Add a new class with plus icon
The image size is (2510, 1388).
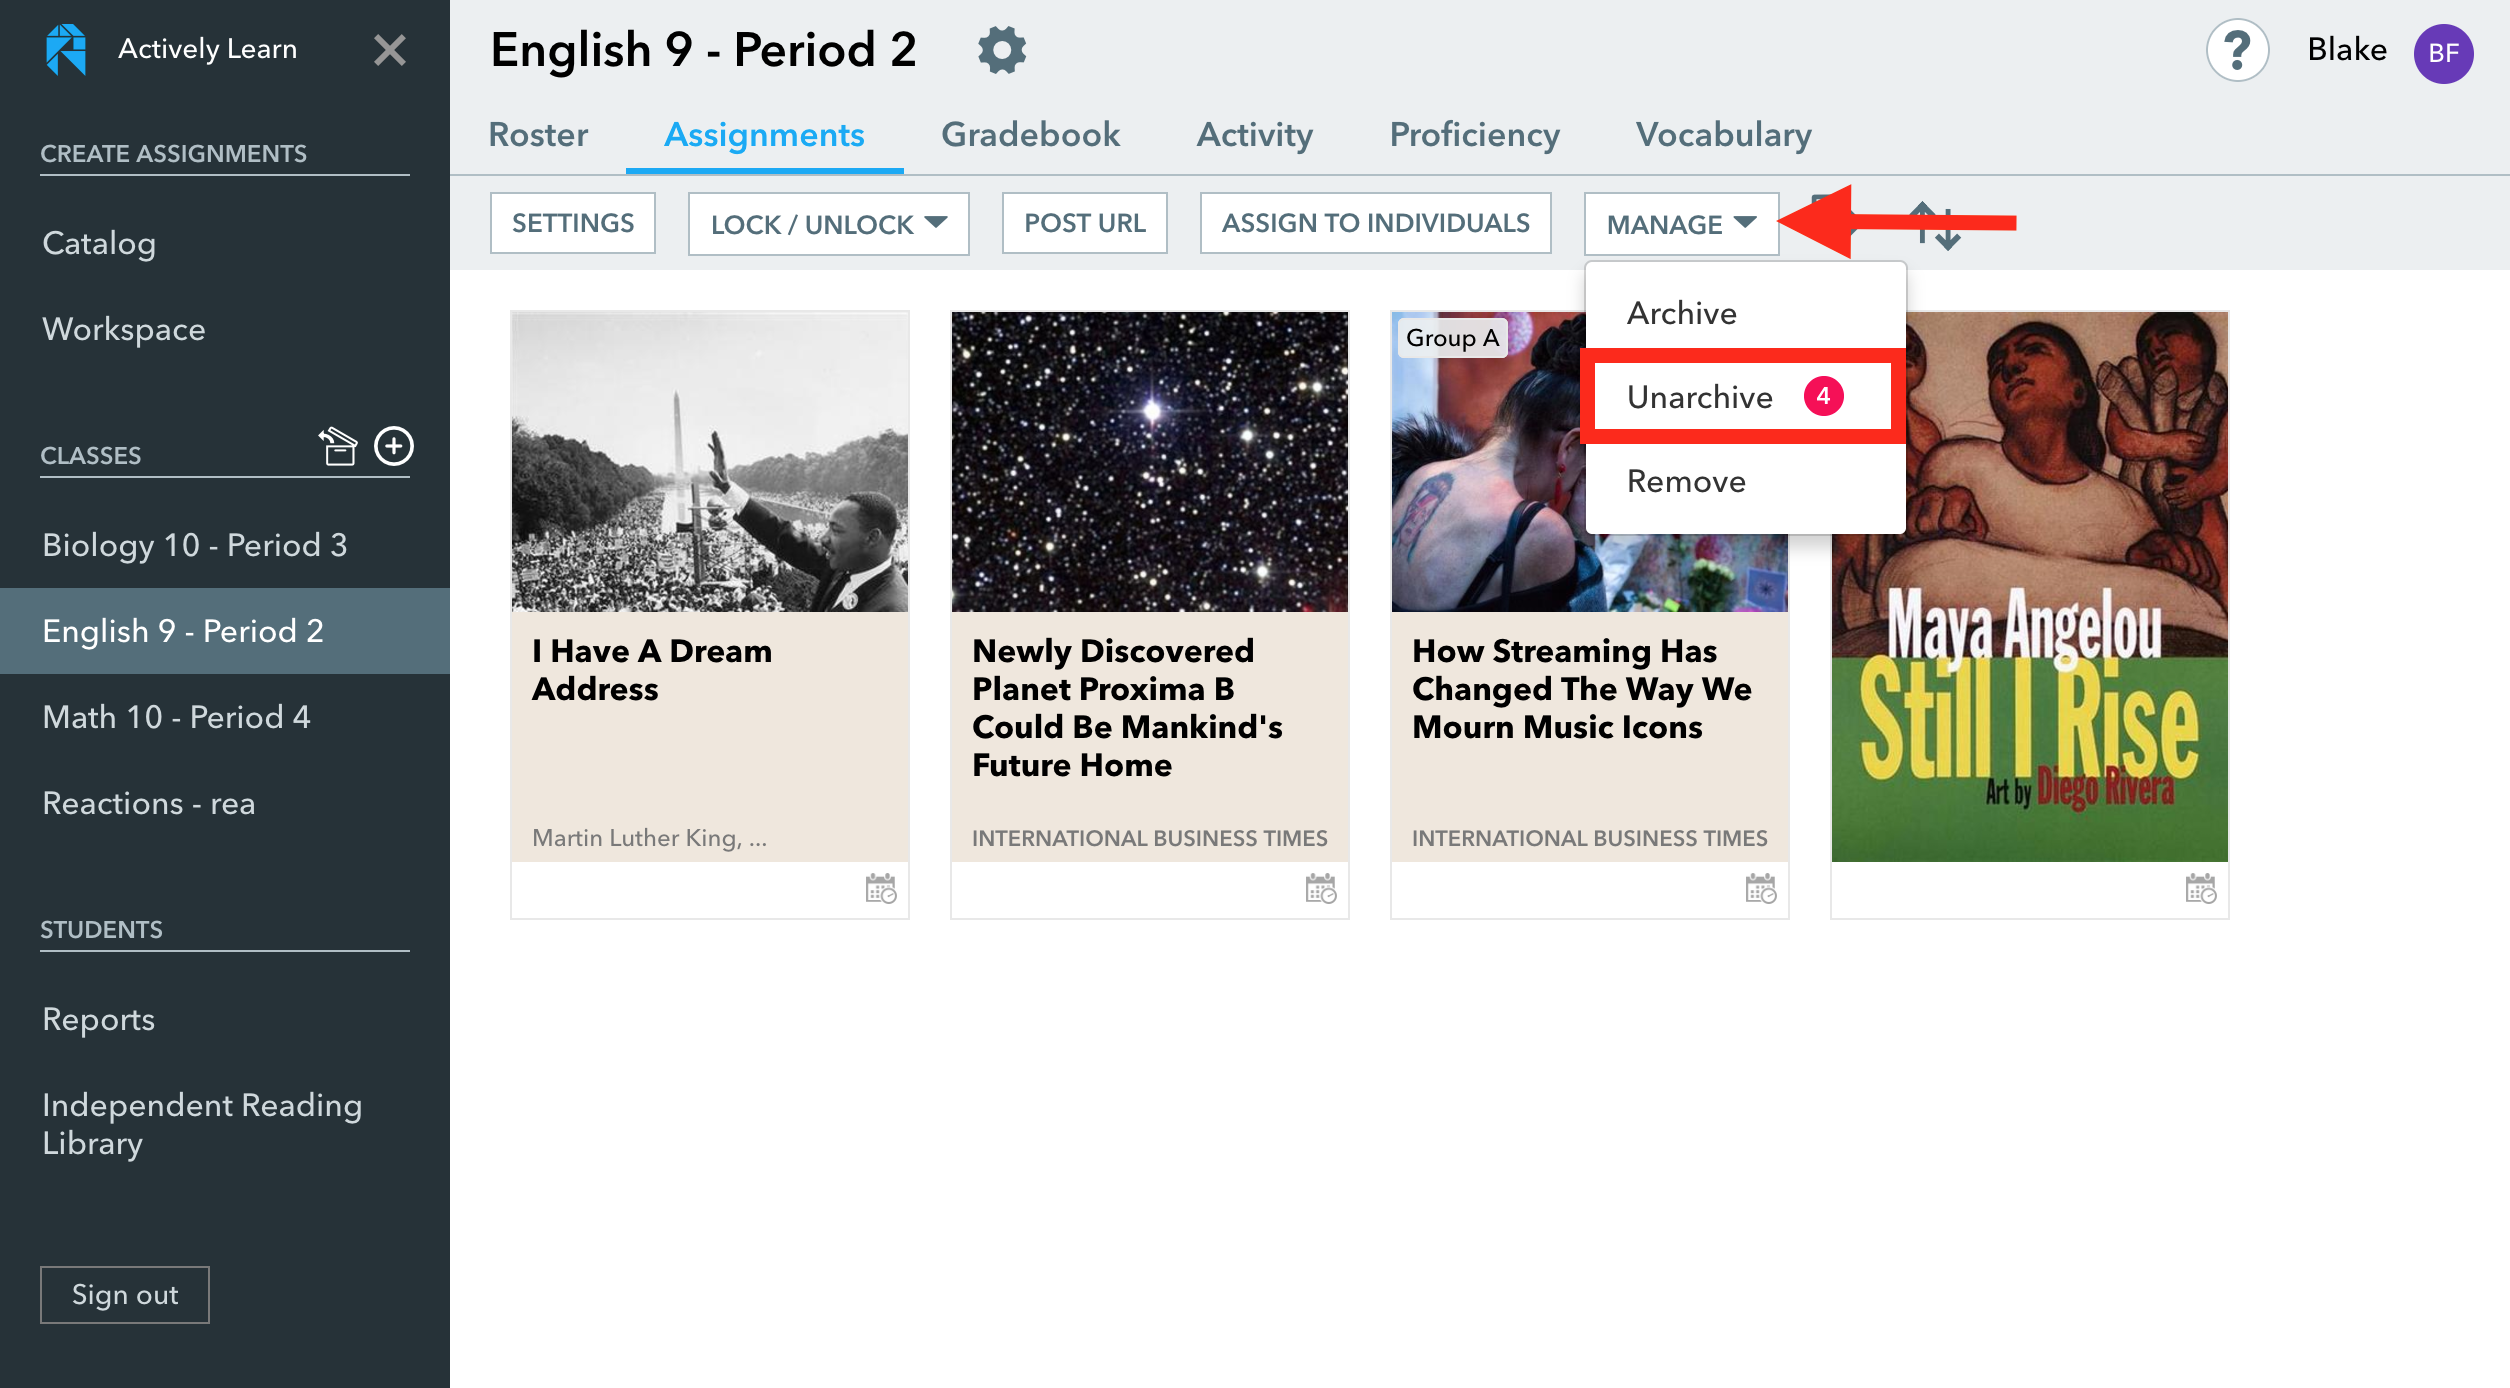click(x=394, y=446)
